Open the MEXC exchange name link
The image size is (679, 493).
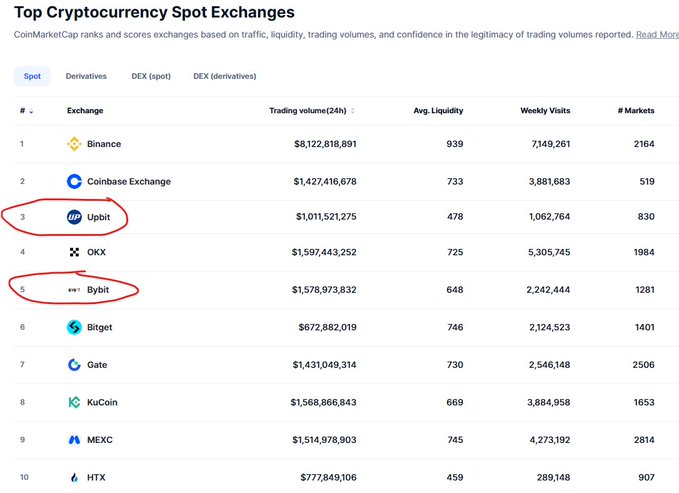coord(100,440)
